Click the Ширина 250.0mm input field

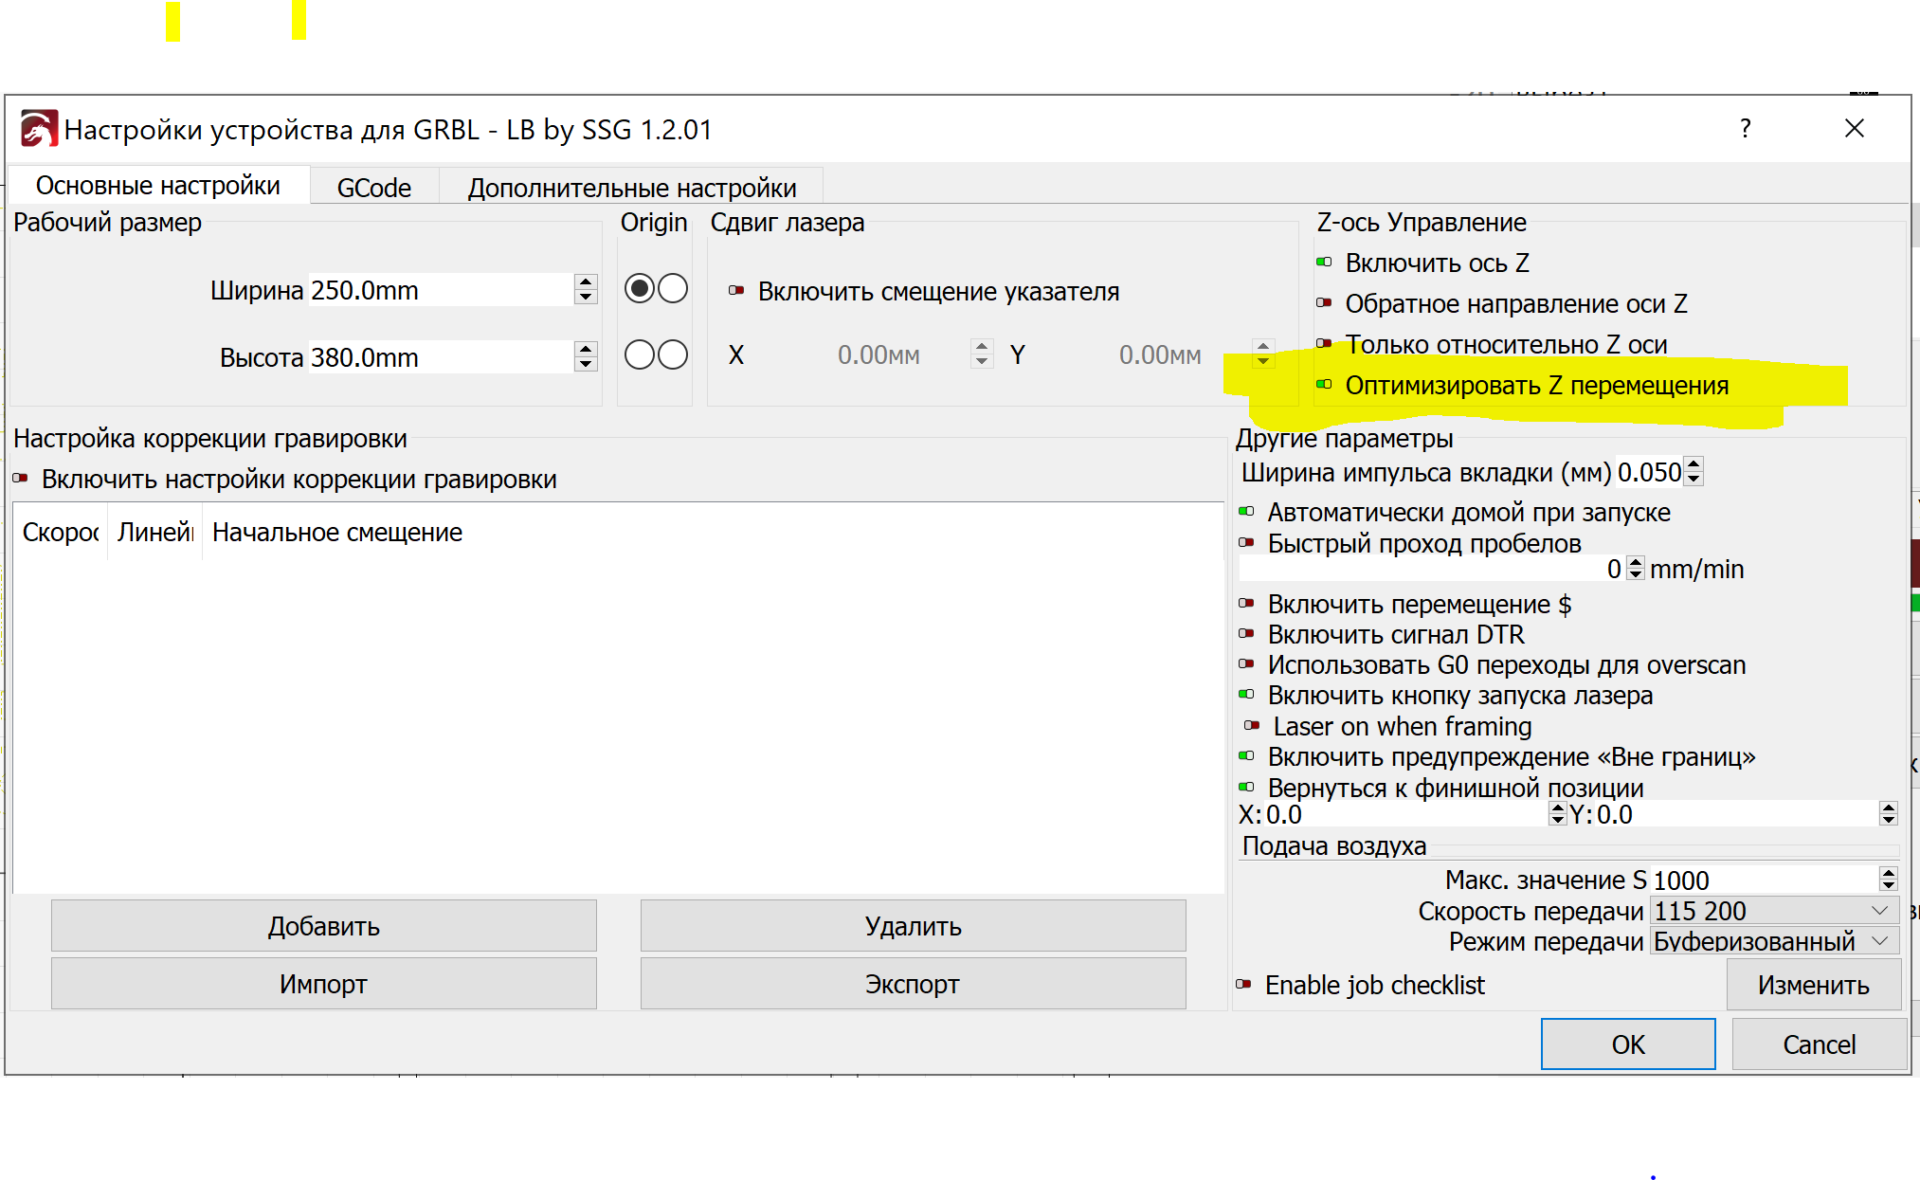tap(440, 290)
